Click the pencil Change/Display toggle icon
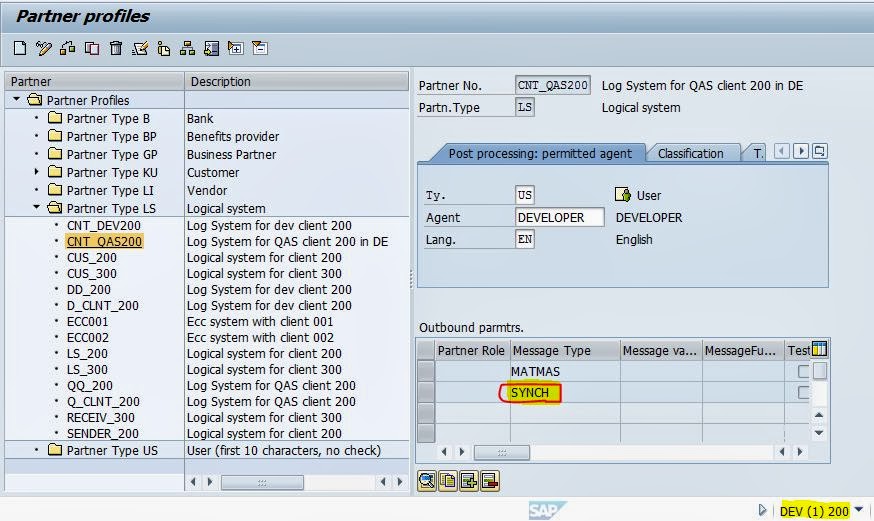This screenshot has height=521, width=874. click(x=44, y=48)
